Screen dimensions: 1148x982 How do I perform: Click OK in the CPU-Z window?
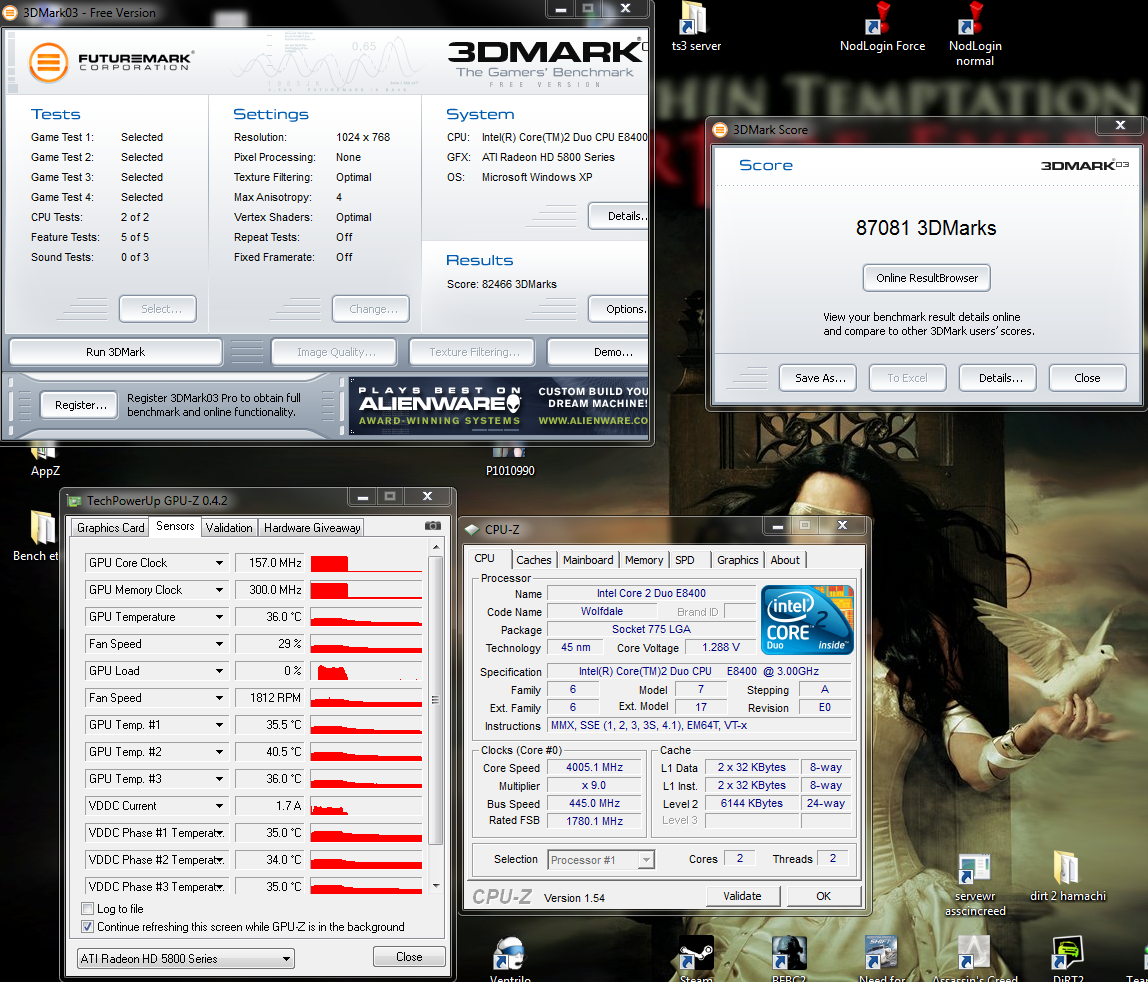[x=823, y=896]
